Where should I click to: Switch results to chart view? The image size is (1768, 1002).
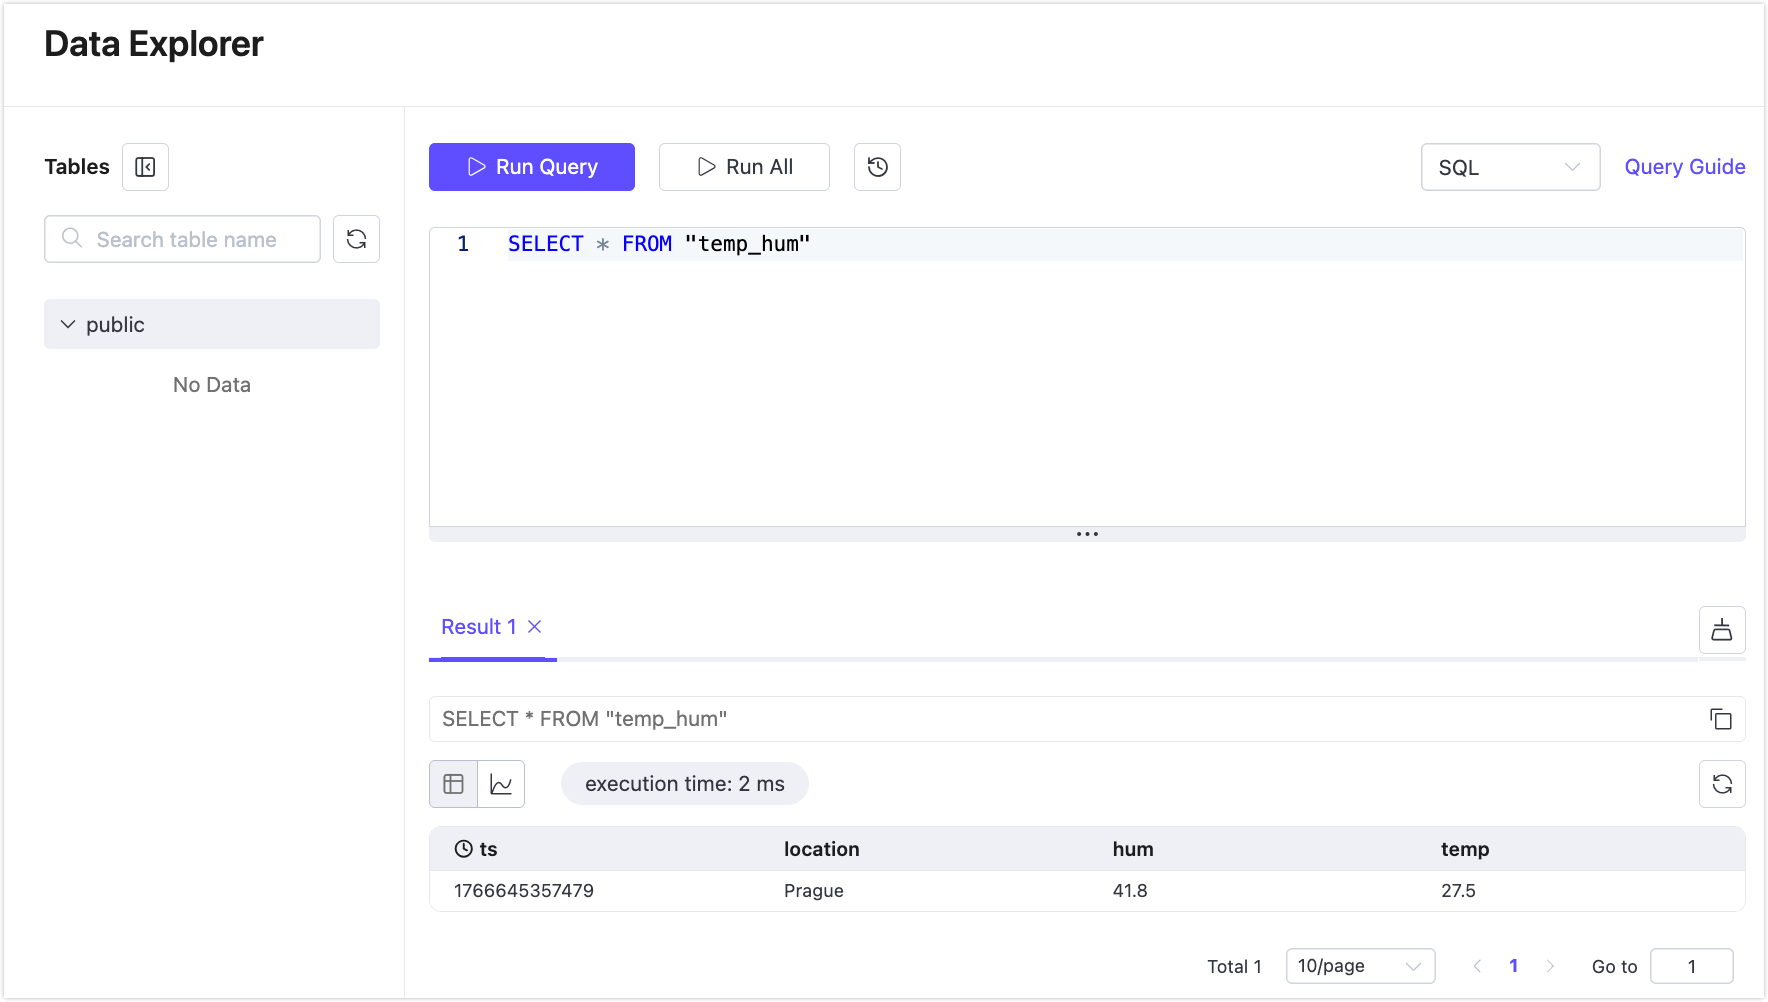(502, 784)
